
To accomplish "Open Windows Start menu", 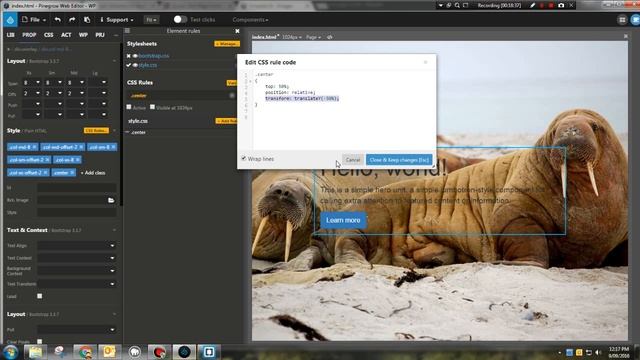I will (x=10, y=352).
